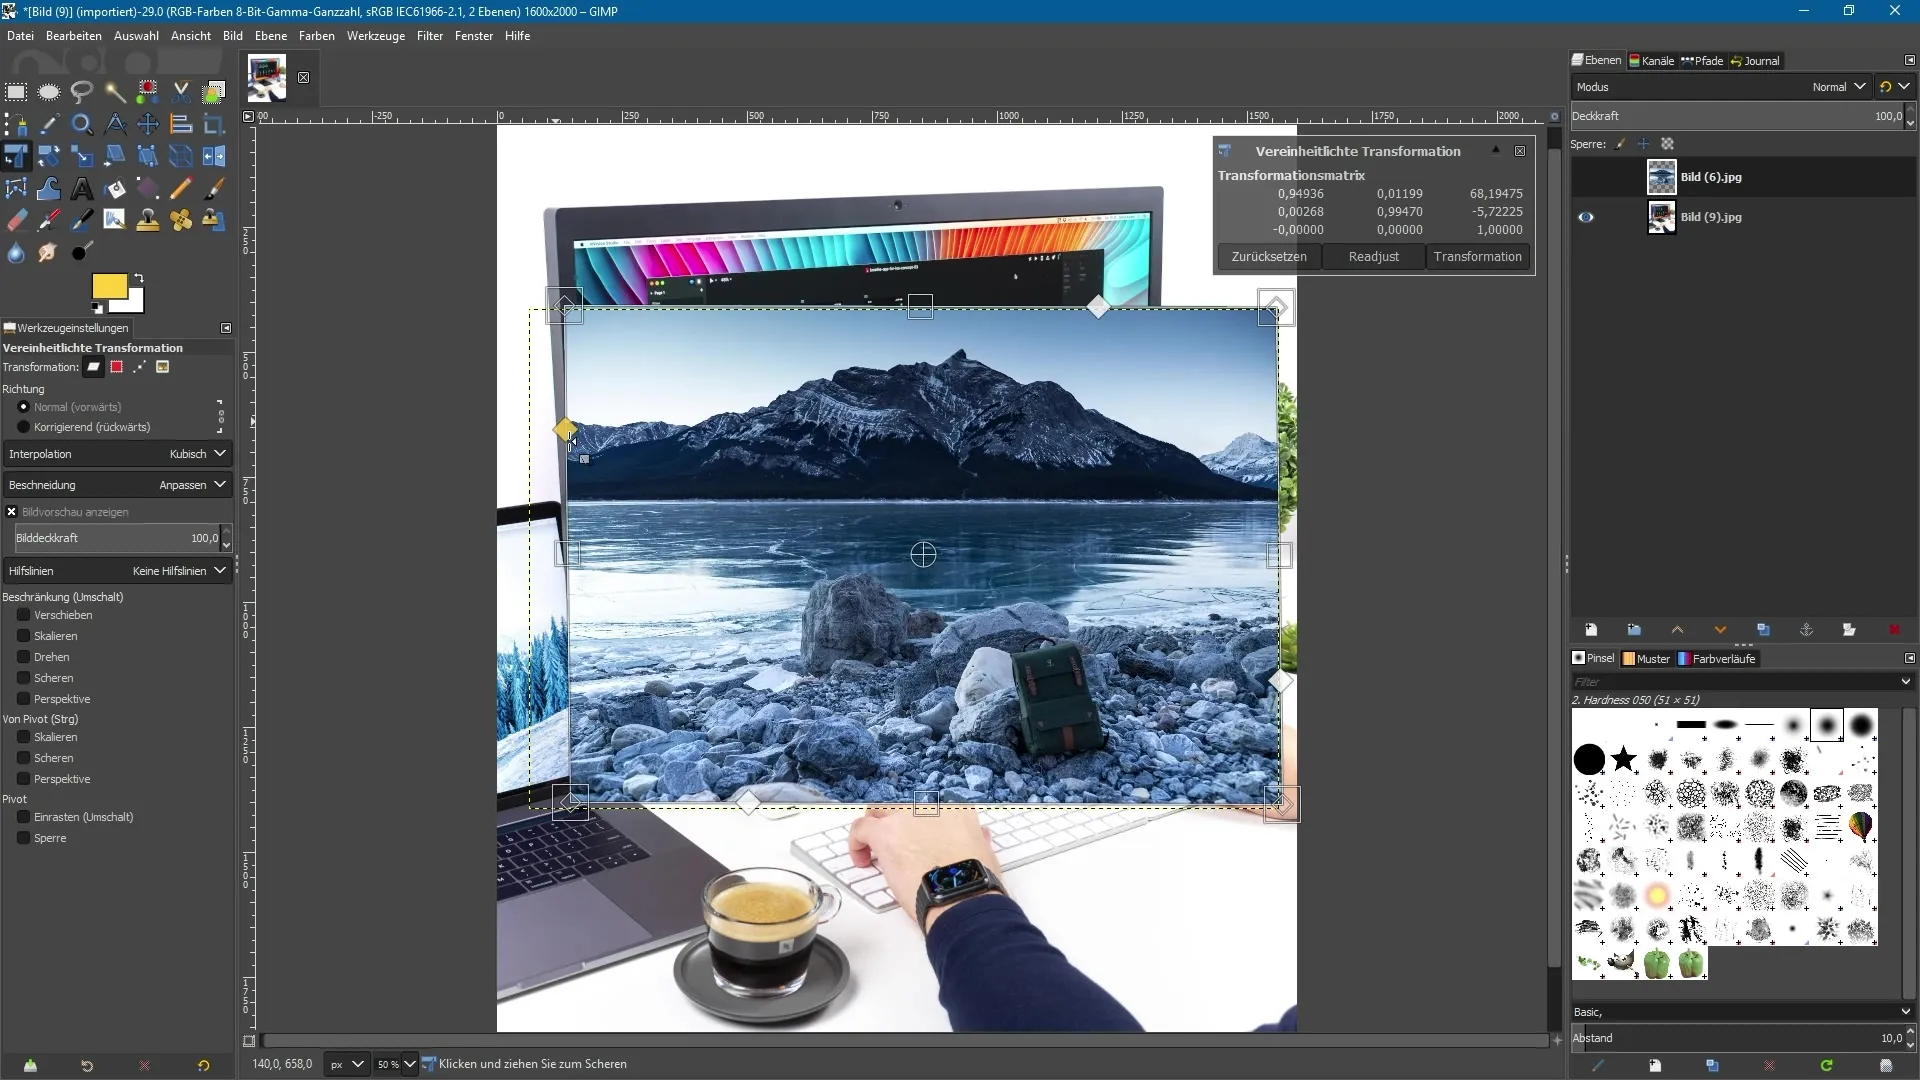Duplicate the current layer
Screen dimensions: 1920x1080
pyautogui.click(x=1763, y=630)
